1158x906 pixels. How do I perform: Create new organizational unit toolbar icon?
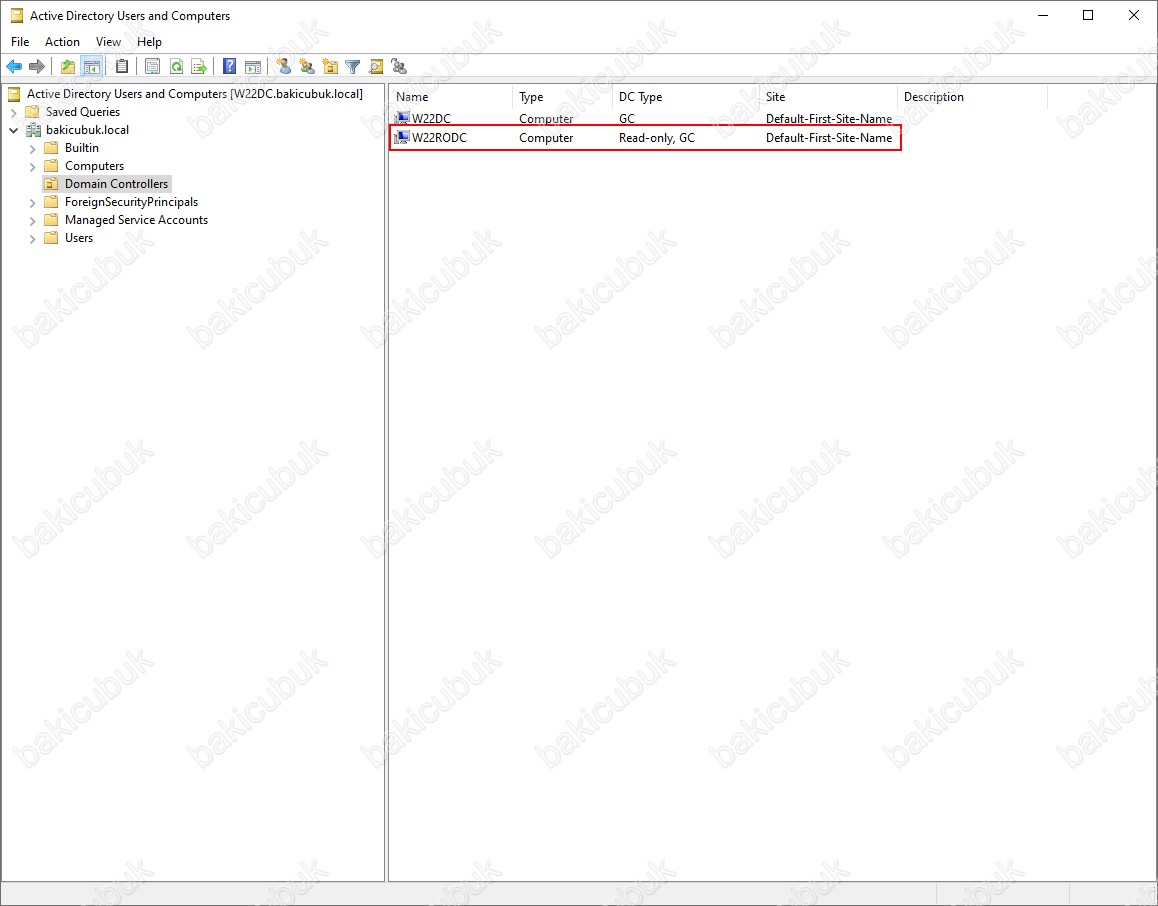click(x=330, y=67)
